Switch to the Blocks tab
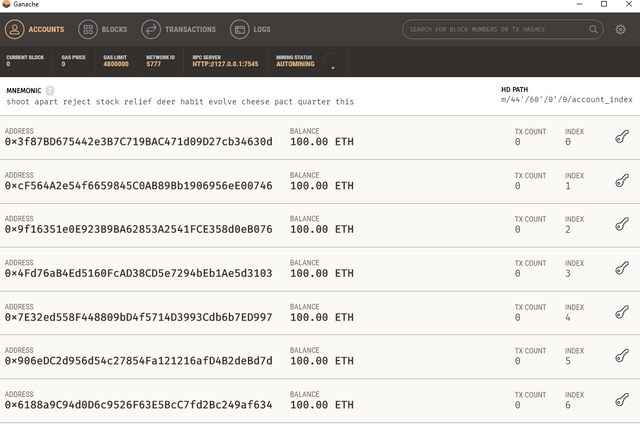The width and height of the screenshot is (640, 424). coord(103,29)
